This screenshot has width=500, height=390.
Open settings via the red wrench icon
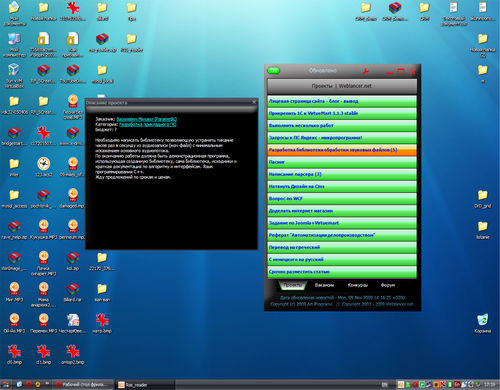[x=366, y=71]
